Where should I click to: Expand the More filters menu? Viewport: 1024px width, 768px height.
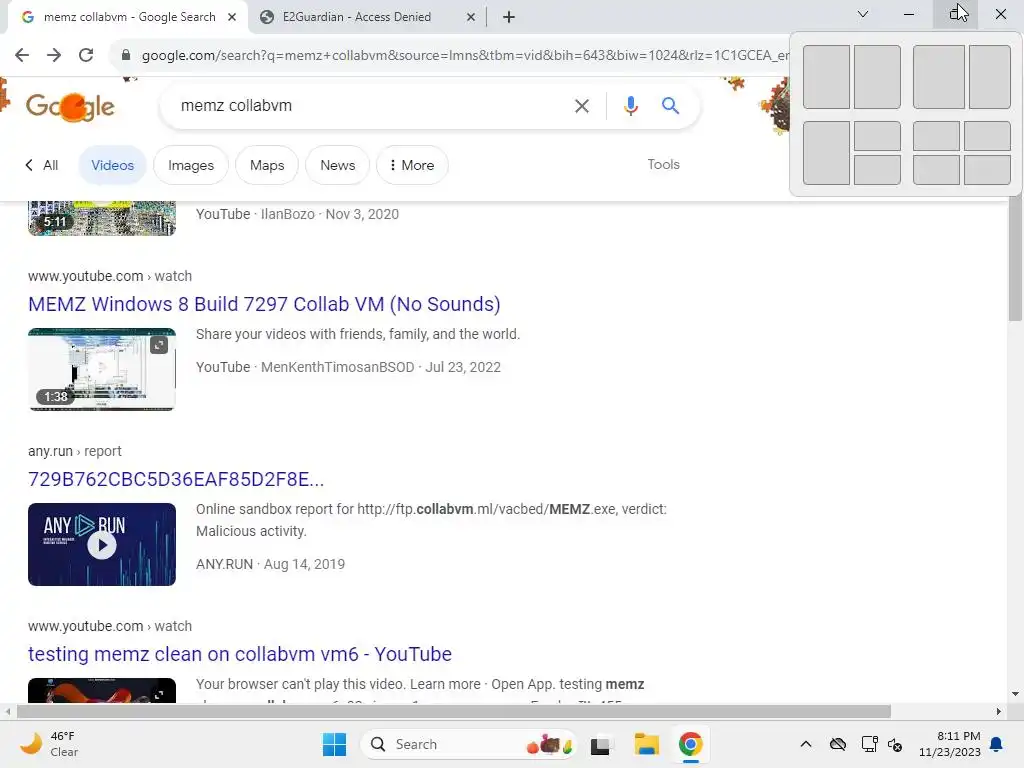412,165
